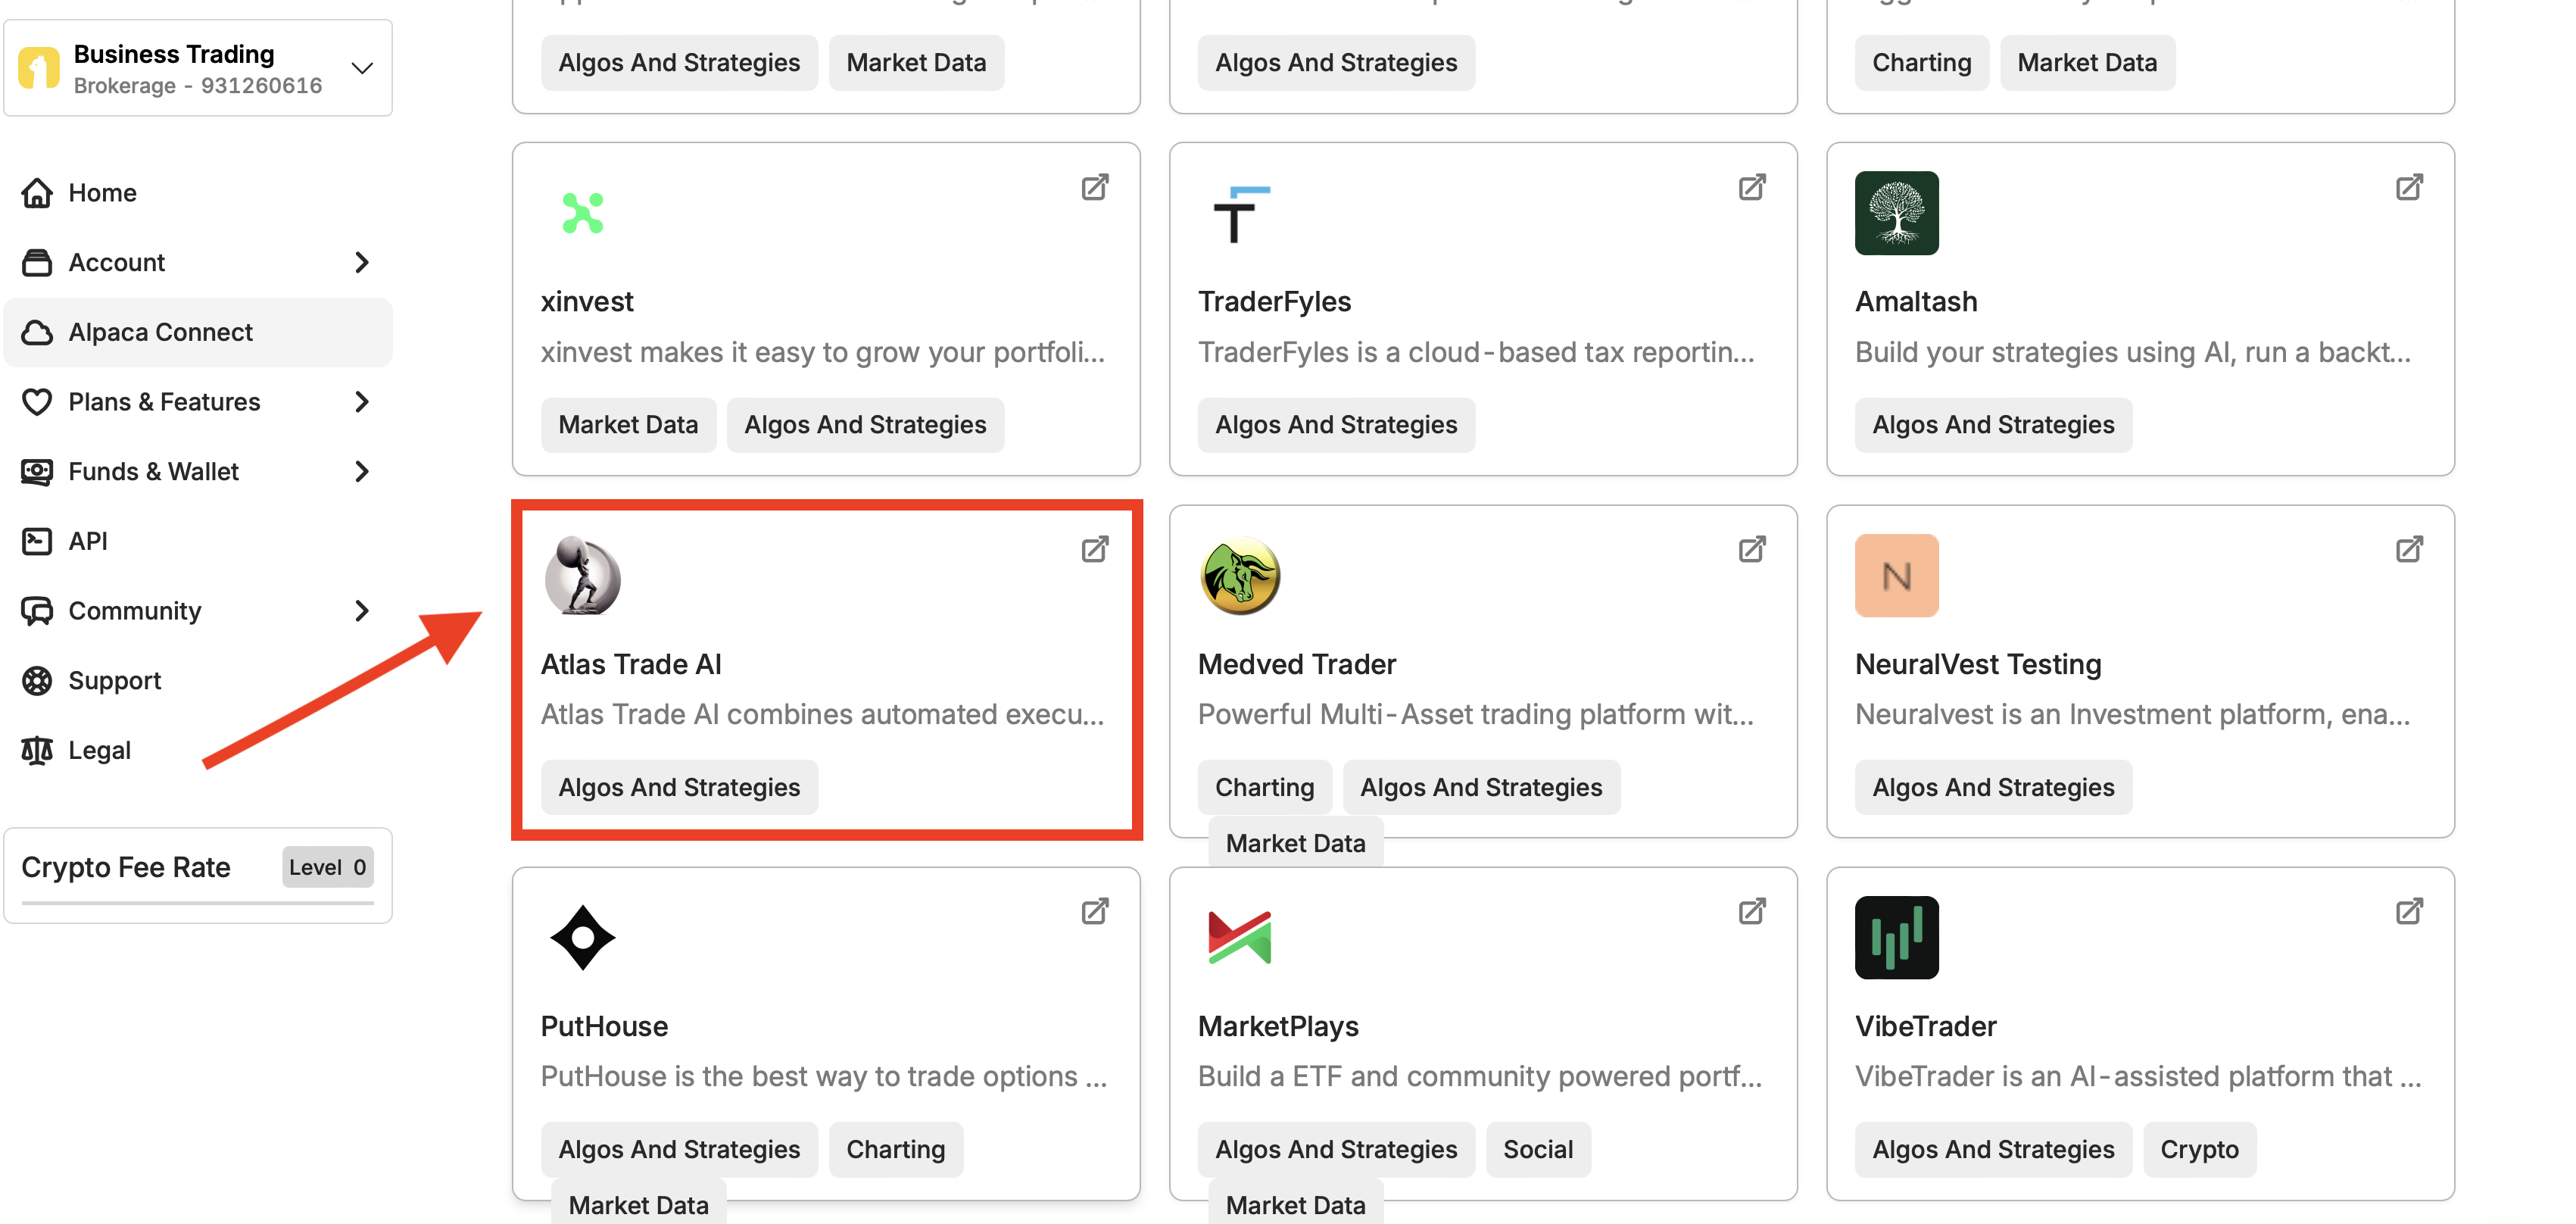Click the PutHouse diamond logo

point(583,938)
